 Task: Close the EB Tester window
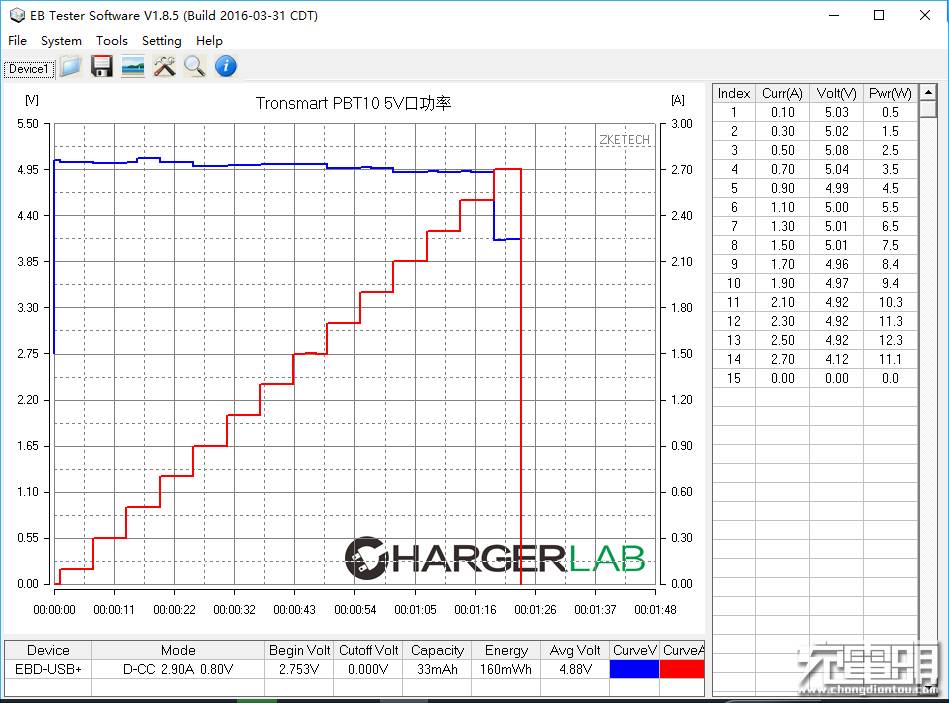click(925, 16)
